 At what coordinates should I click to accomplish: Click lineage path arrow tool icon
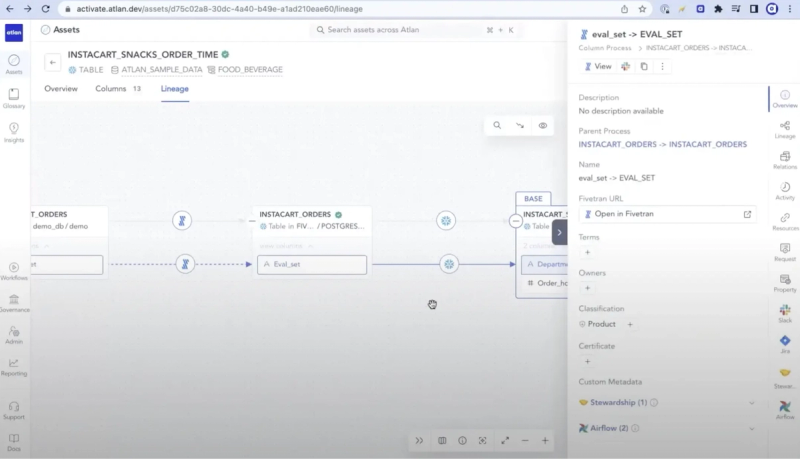(x=520, y=125)
